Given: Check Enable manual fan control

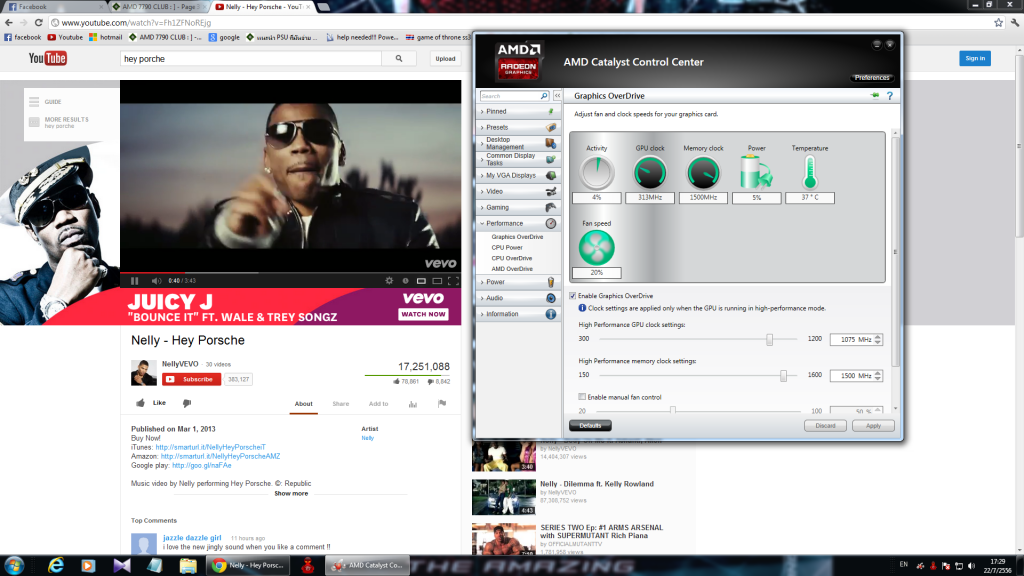Looking at the screenshot, I should tap(582, 397).
